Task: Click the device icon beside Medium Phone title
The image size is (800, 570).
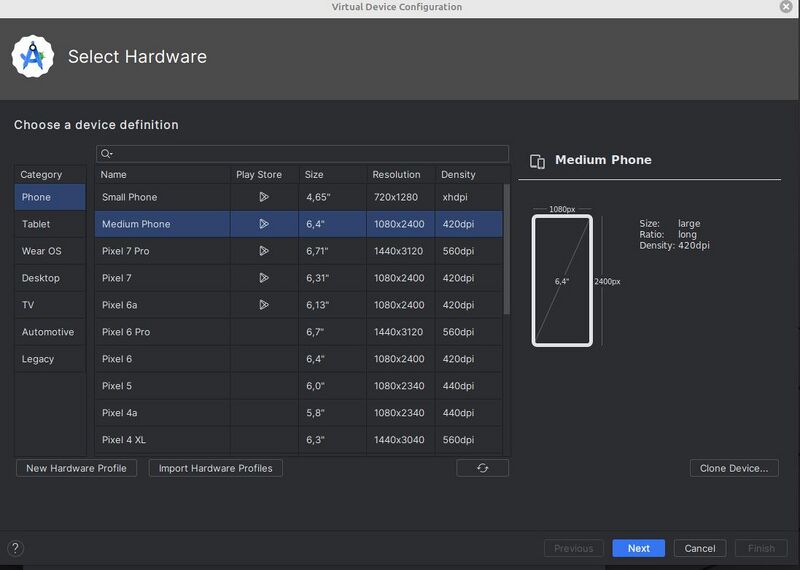Action: 537,161
